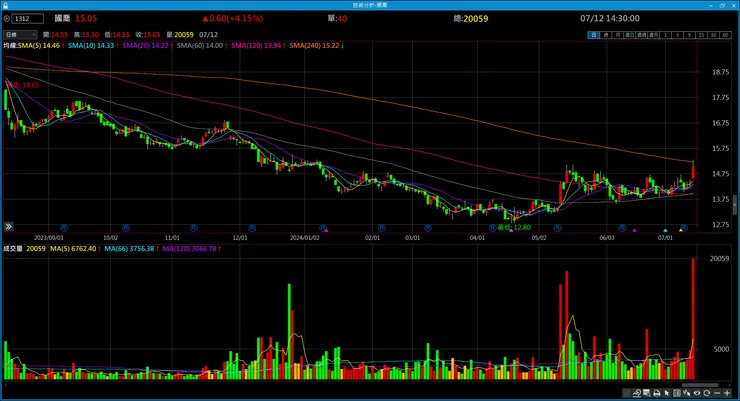
Task: Open the 日線 chart period dropdown
Action: pyautogui.click(x=20, y=34)
